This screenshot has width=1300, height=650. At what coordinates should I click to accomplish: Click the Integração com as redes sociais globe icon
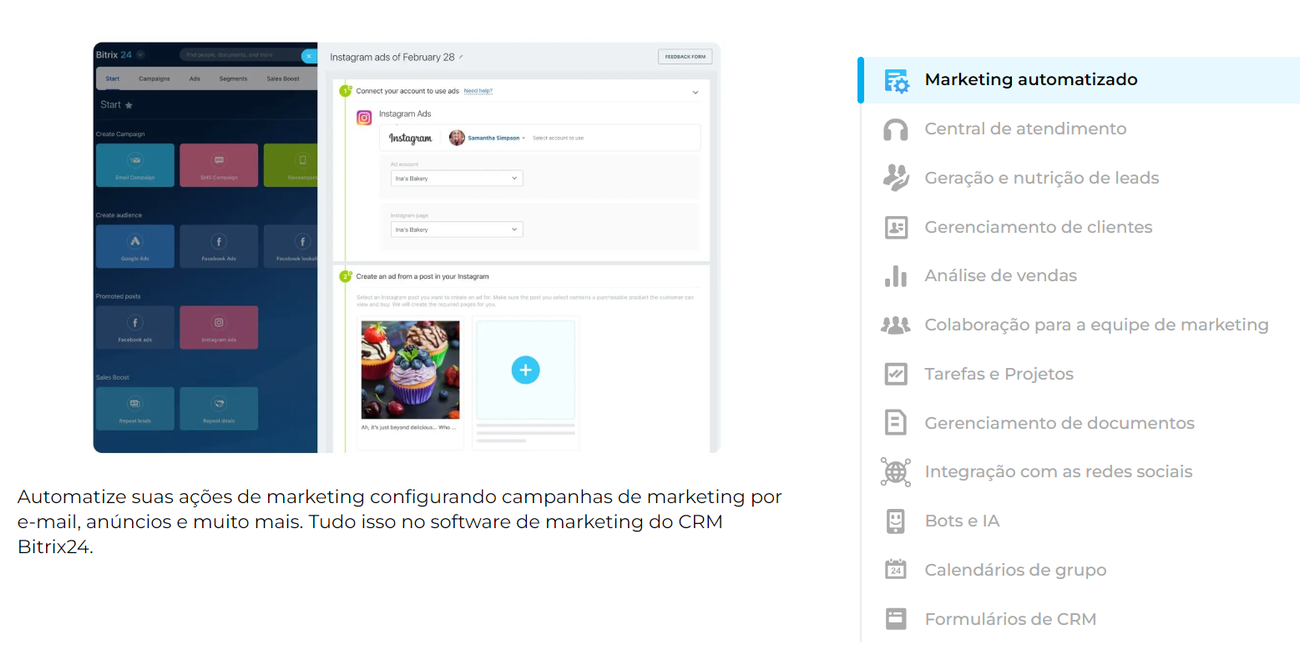click(896, 472)
